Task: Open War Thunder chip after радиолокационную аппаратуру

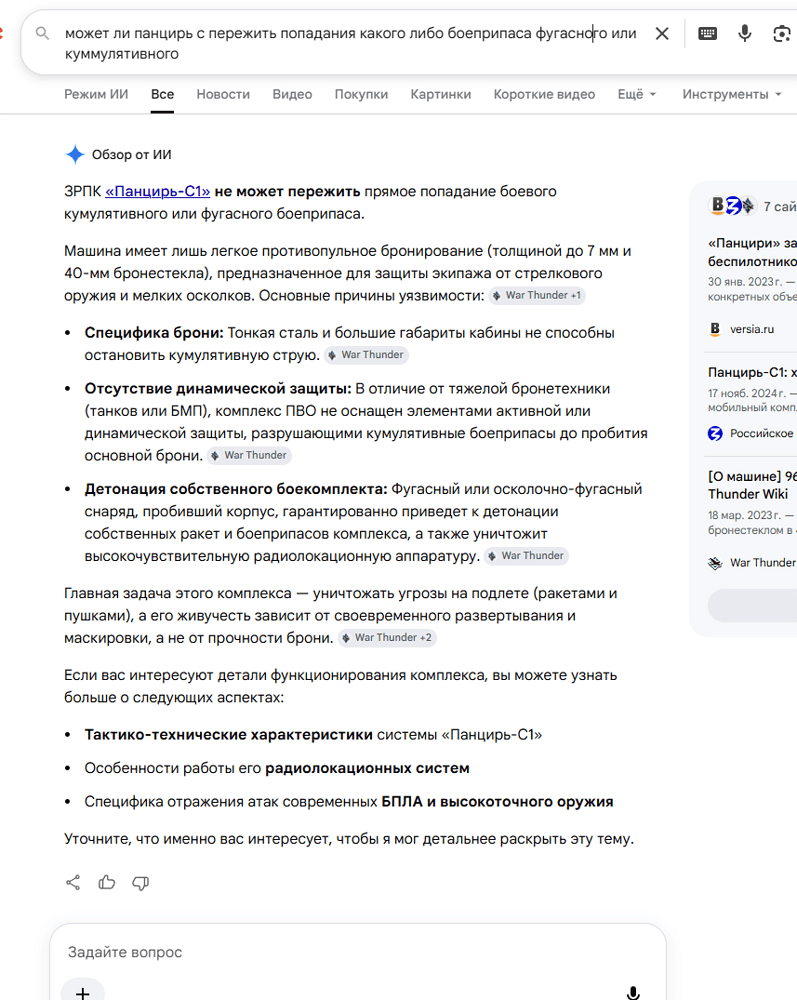Action: pos(526,555)
